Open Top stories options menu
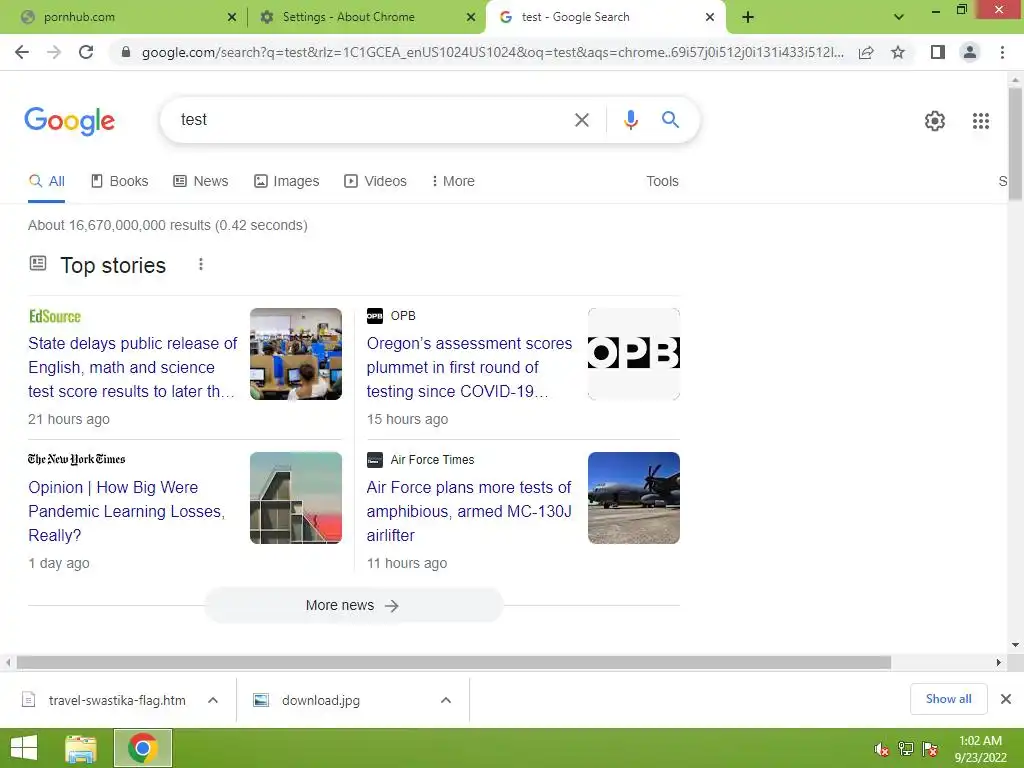The height and width of the screenshot is (768, 1024). point(200,264)
